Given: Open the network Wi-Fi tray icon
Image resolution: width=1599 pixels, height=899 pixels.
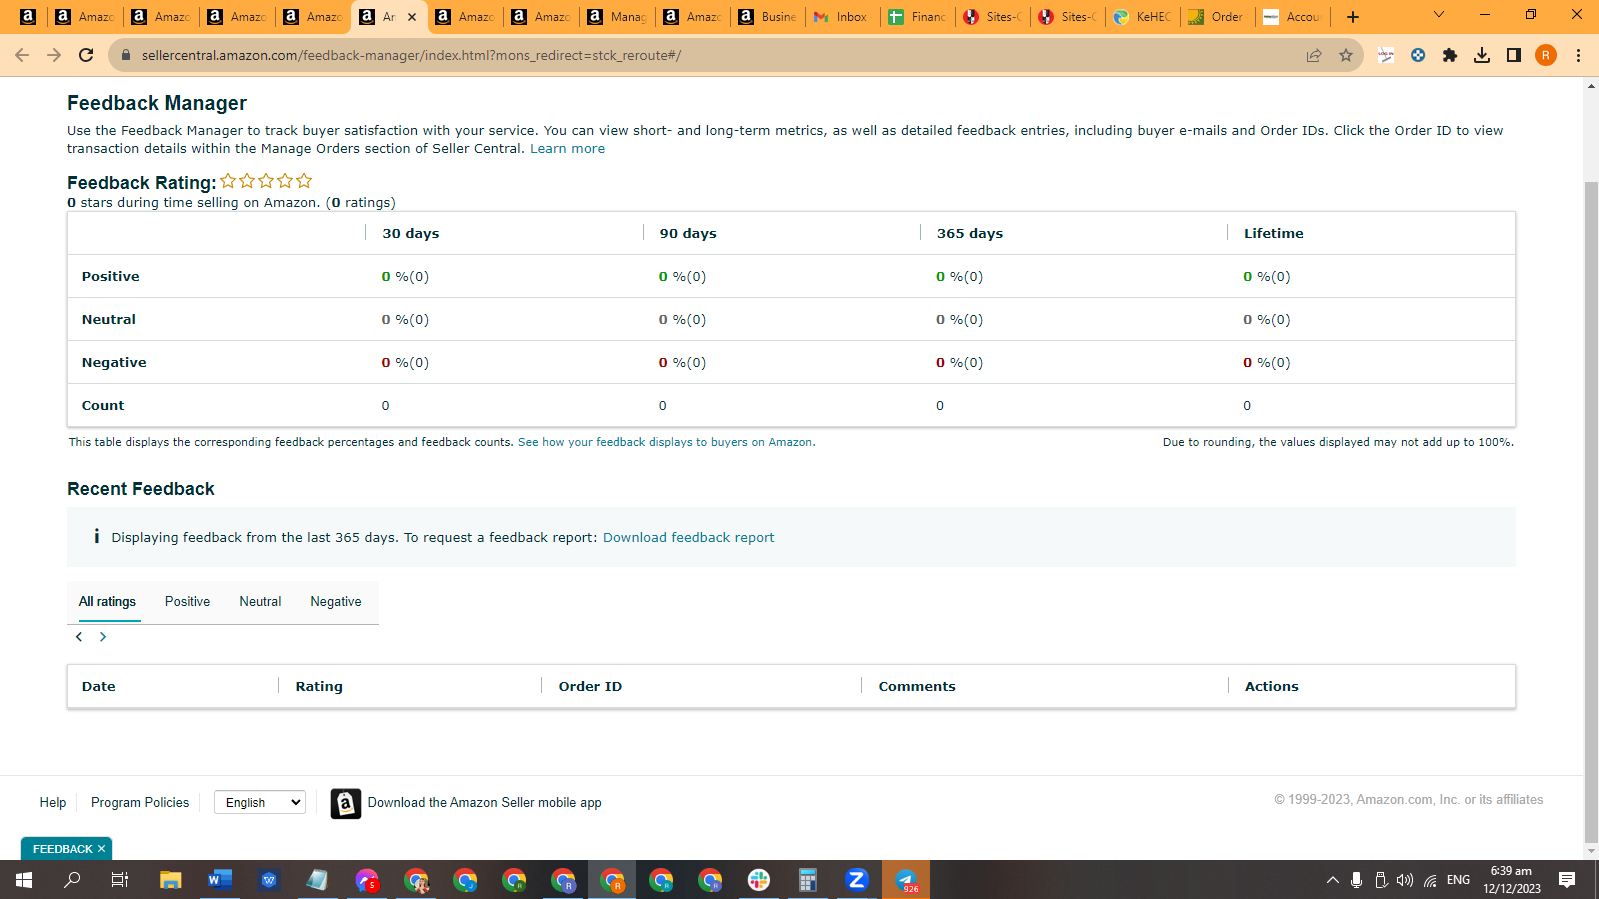Looking at the screenshot, I should point(1431,880).
